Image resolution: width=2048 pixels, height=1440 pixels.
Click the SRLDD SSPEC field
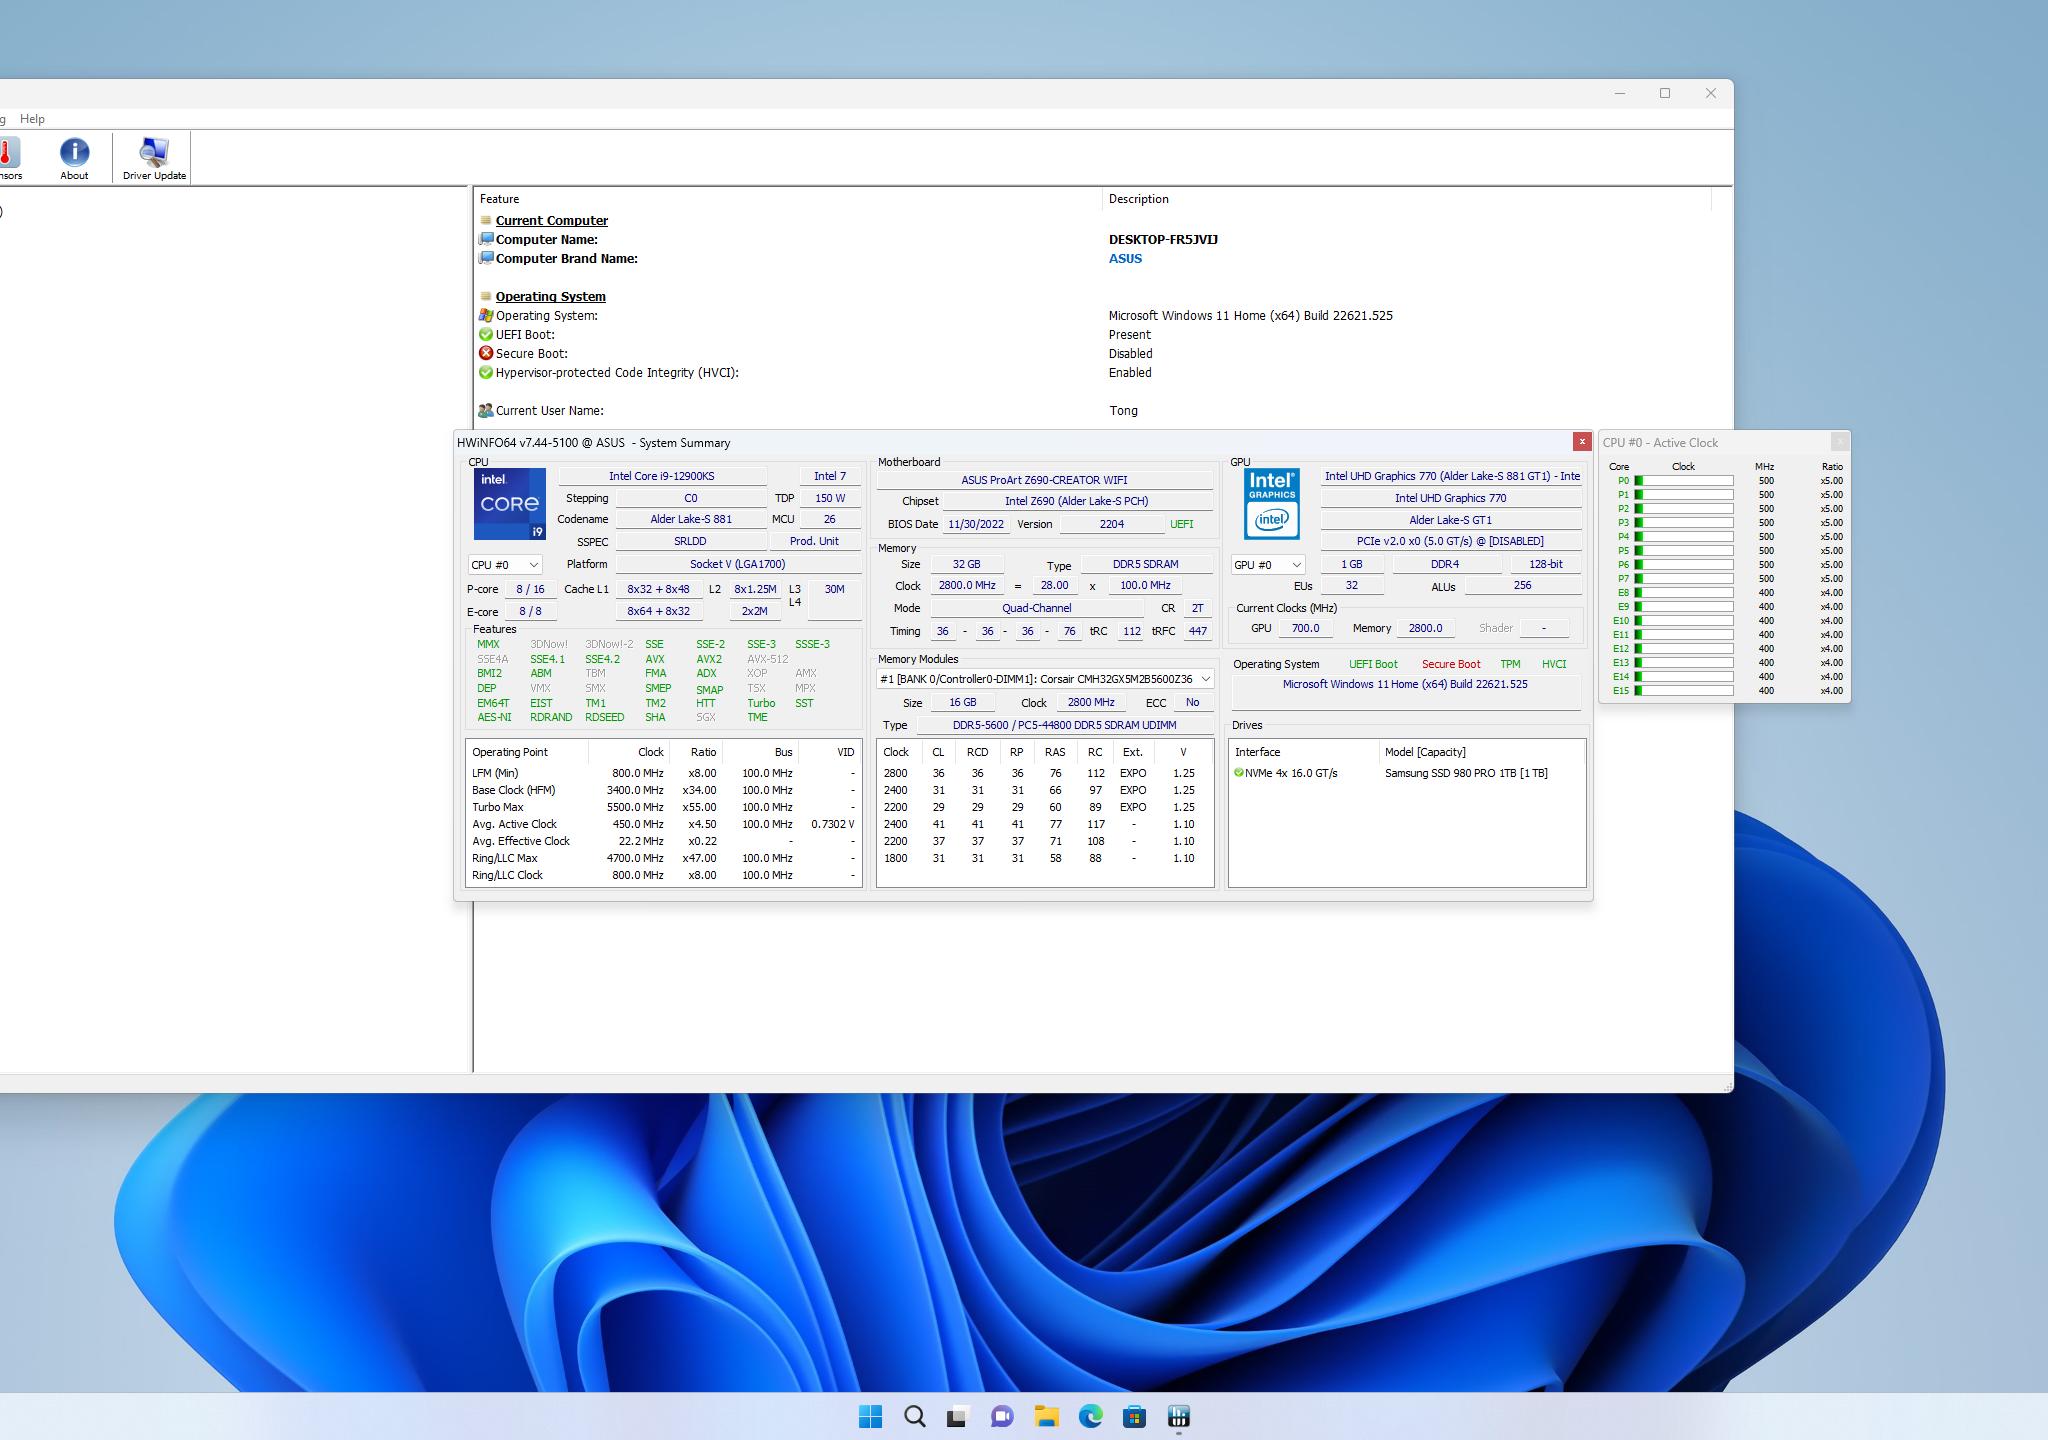tap(690, 541)
